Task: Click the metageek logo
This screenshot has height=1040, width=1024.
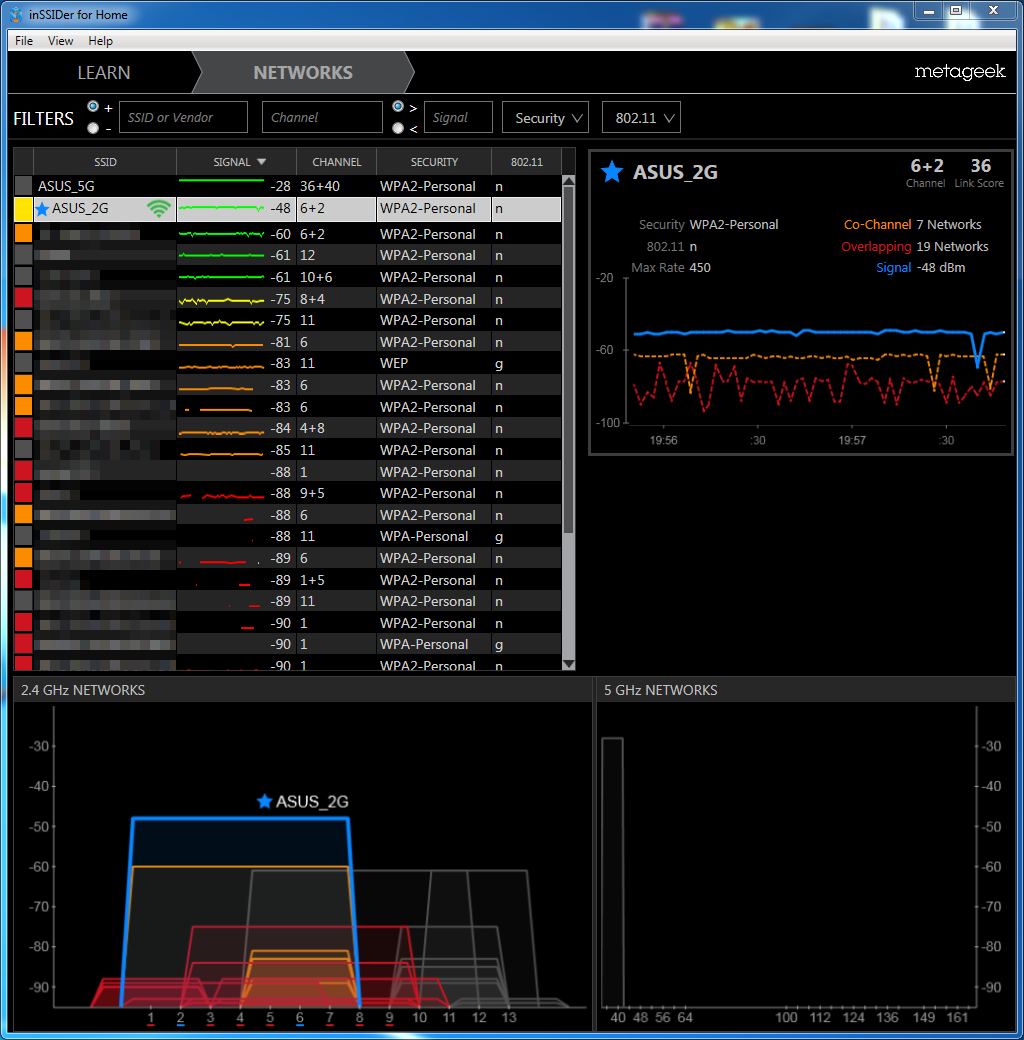Action: (x=960, y=72)
